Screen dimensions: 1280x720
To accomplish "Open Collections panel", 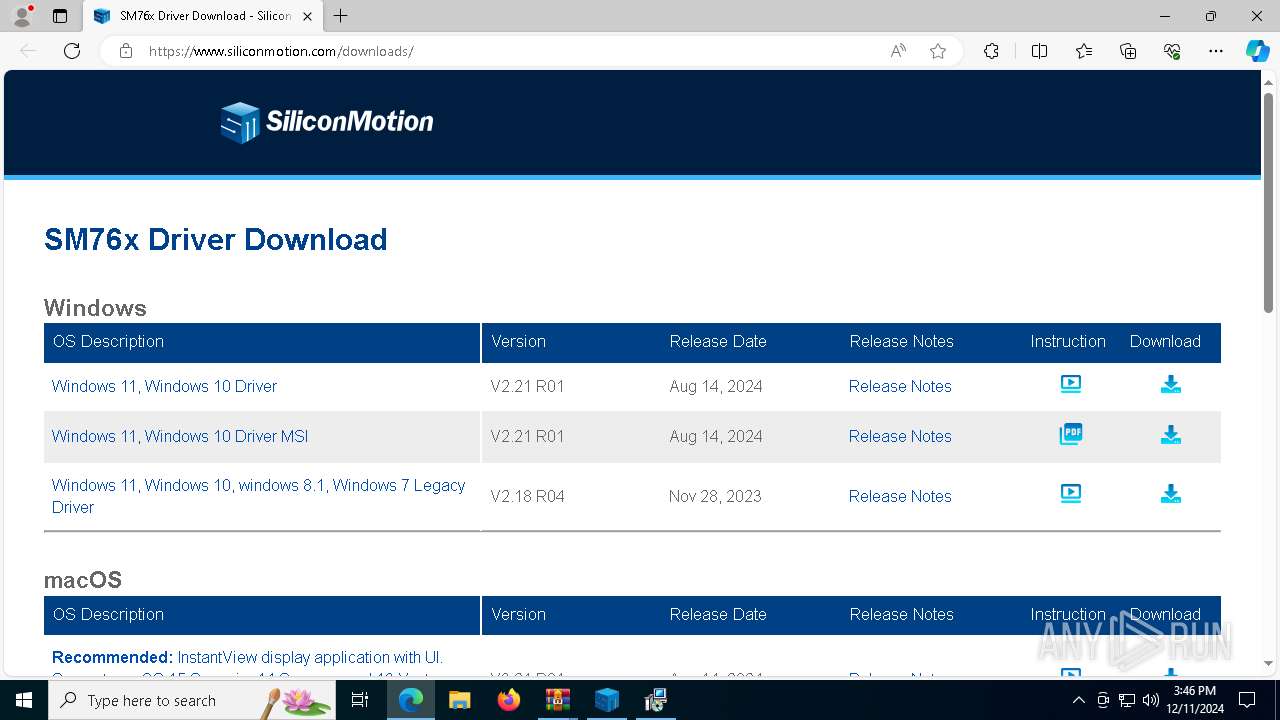I will coord(1128,51).
